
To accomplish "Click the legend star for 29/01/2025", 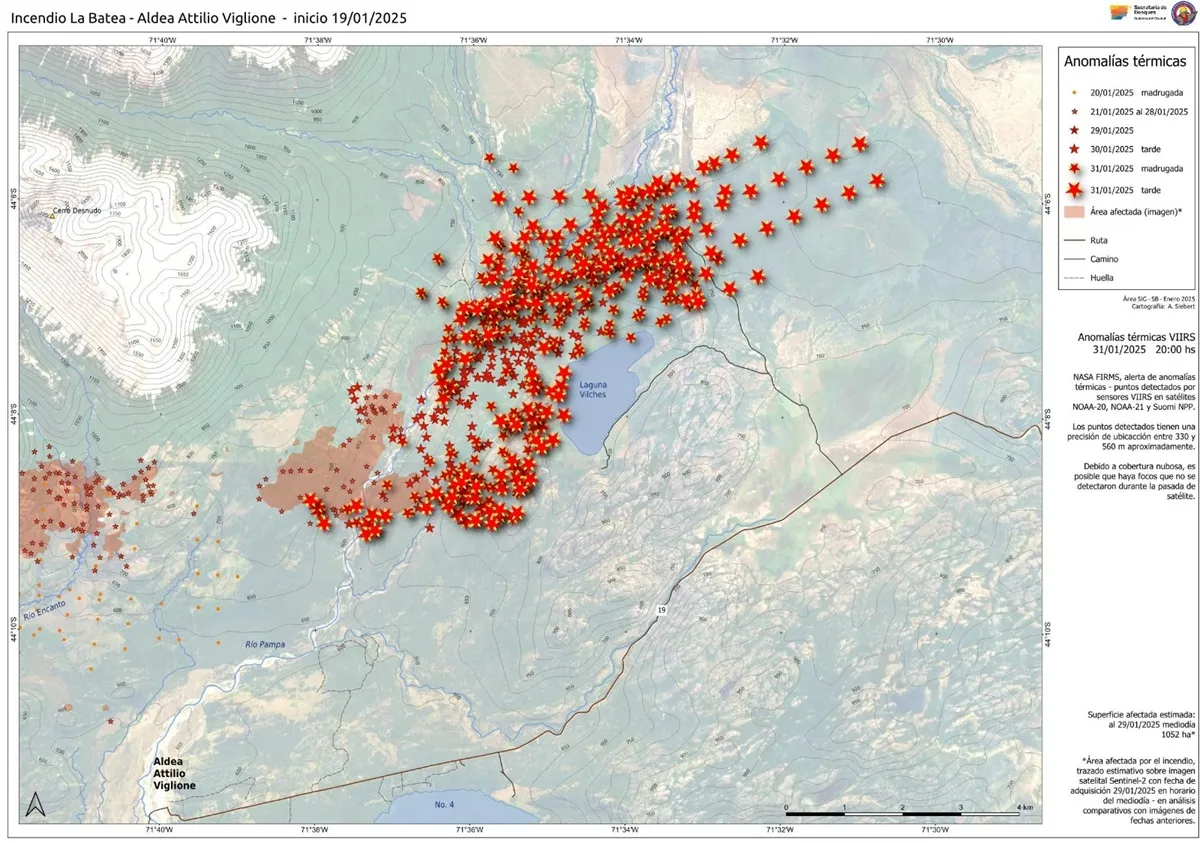I will pyautogui.click(x=1074, y=130).
